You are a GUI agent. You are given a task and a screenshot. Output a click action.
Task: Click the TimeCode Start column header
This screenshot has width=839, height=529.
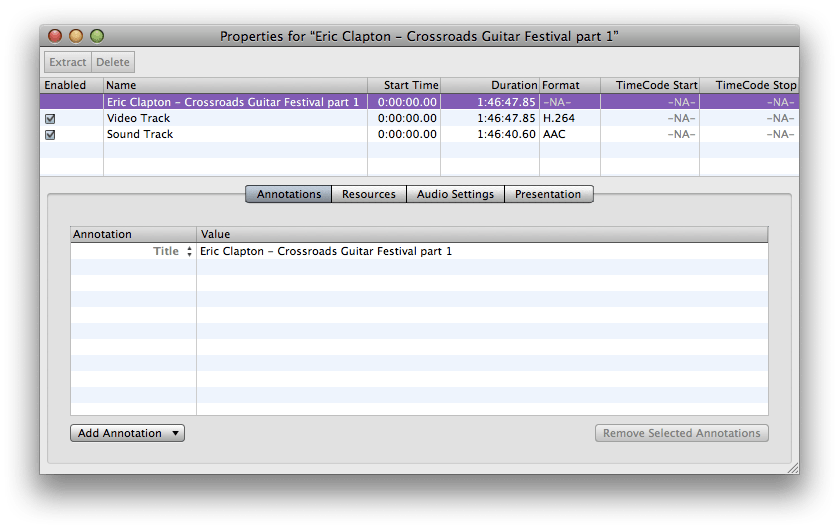(x=650, y=85)
